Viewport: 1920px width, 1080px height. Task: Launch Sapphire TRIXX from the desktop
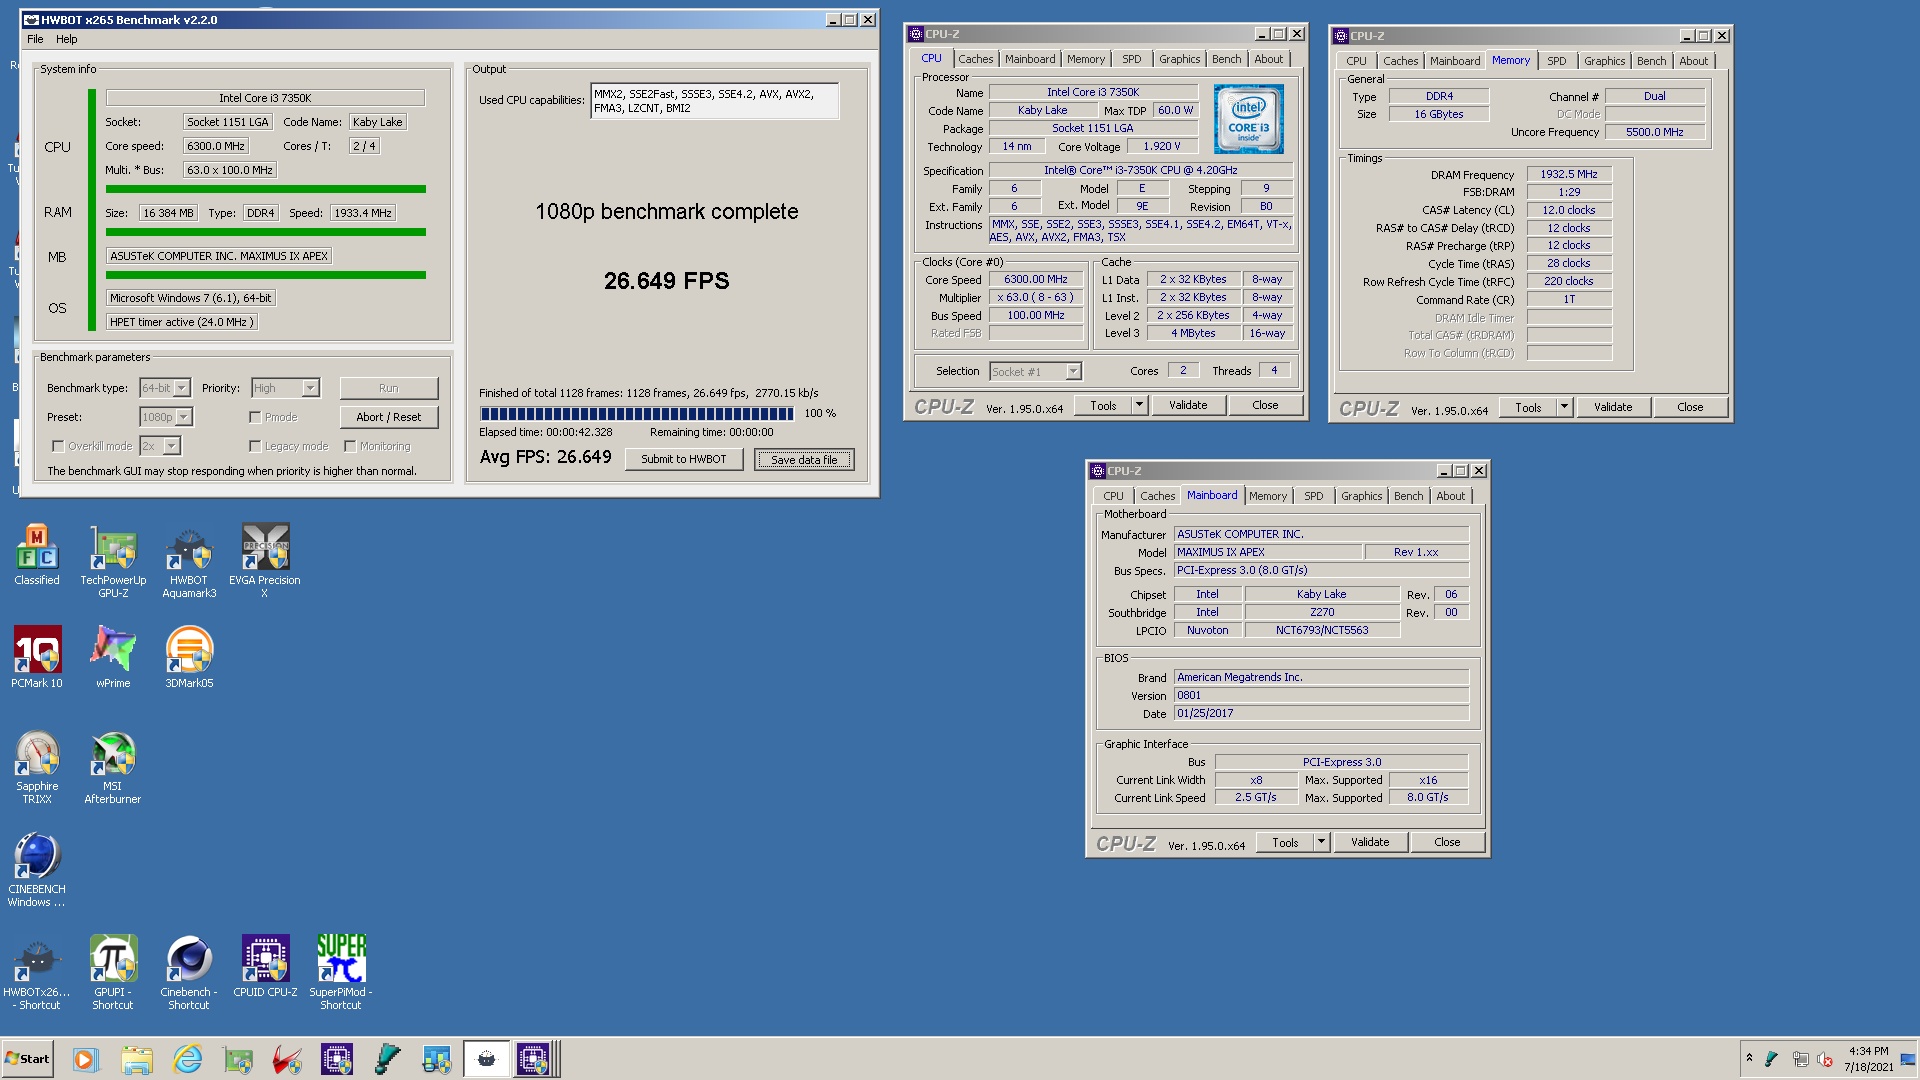pyautogui.click(x=37, y=767)
